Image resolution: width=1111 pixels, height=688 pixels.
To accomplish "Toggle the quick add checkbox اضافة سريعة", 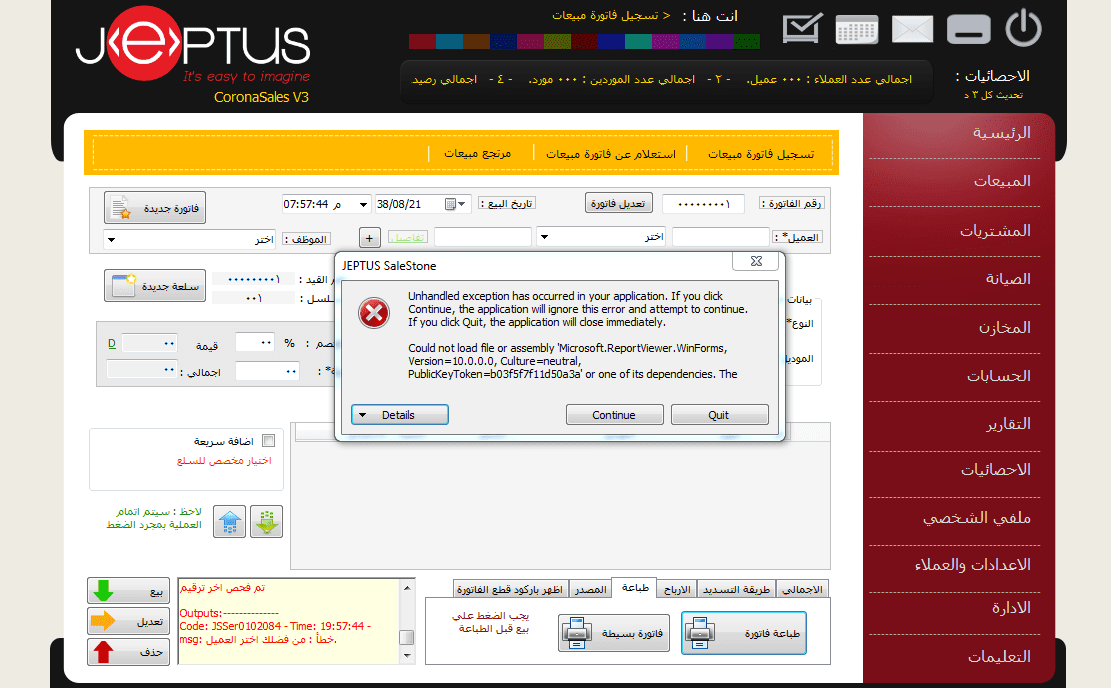I will pyautogui.click(x=269, y=441).
